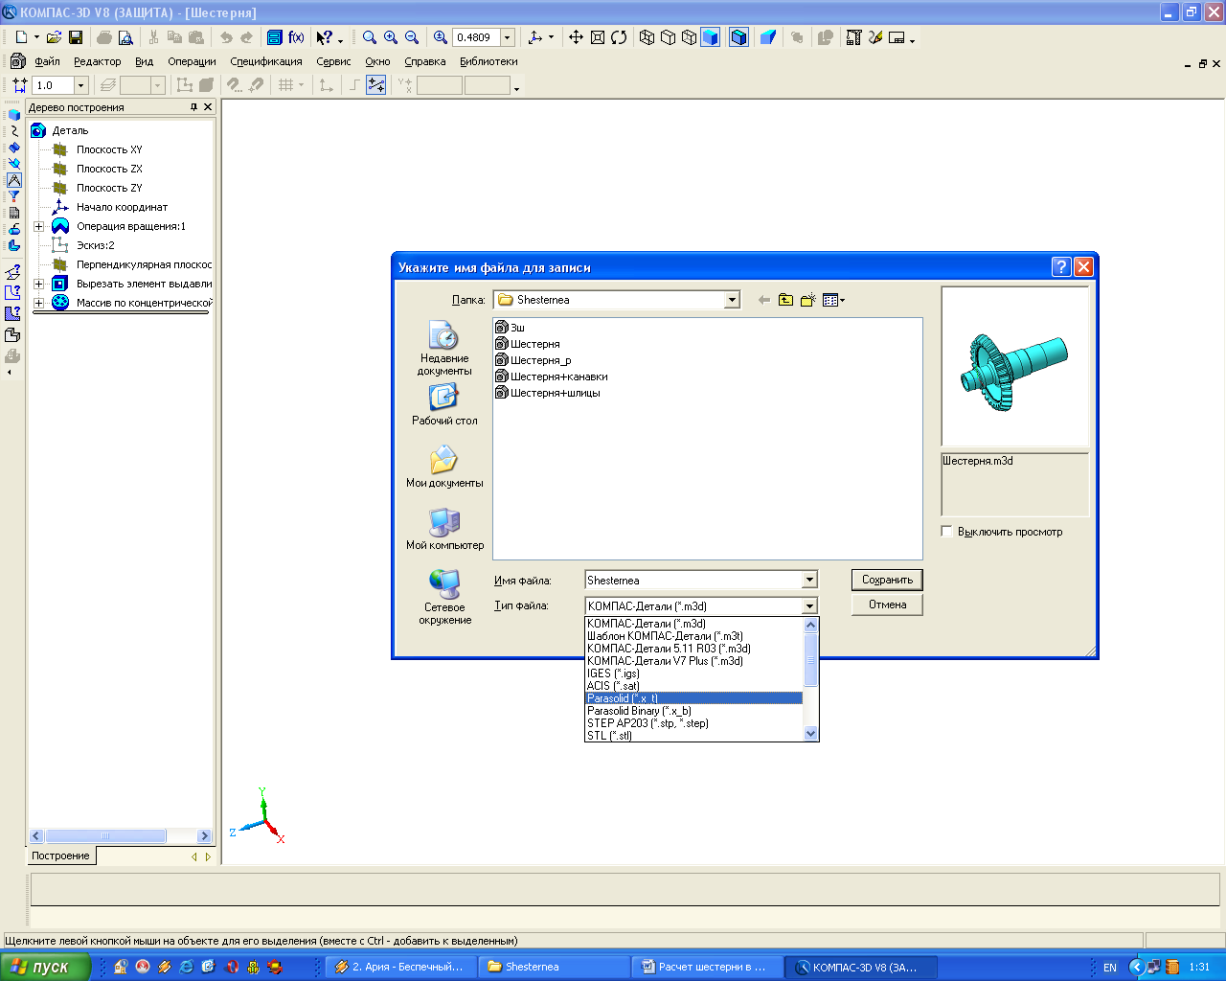The image size is (1226, 981).
Task: Choose STEP AP203 file type option
Action: [x=694, y=723]
